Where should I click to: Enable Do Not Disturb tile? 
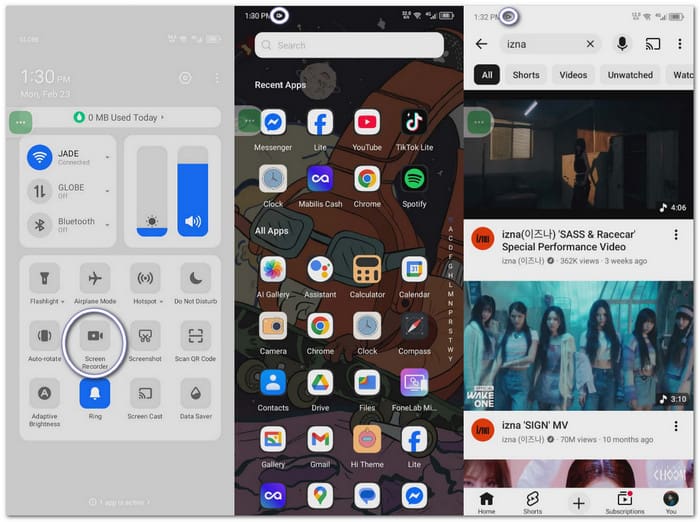(196, 278)
